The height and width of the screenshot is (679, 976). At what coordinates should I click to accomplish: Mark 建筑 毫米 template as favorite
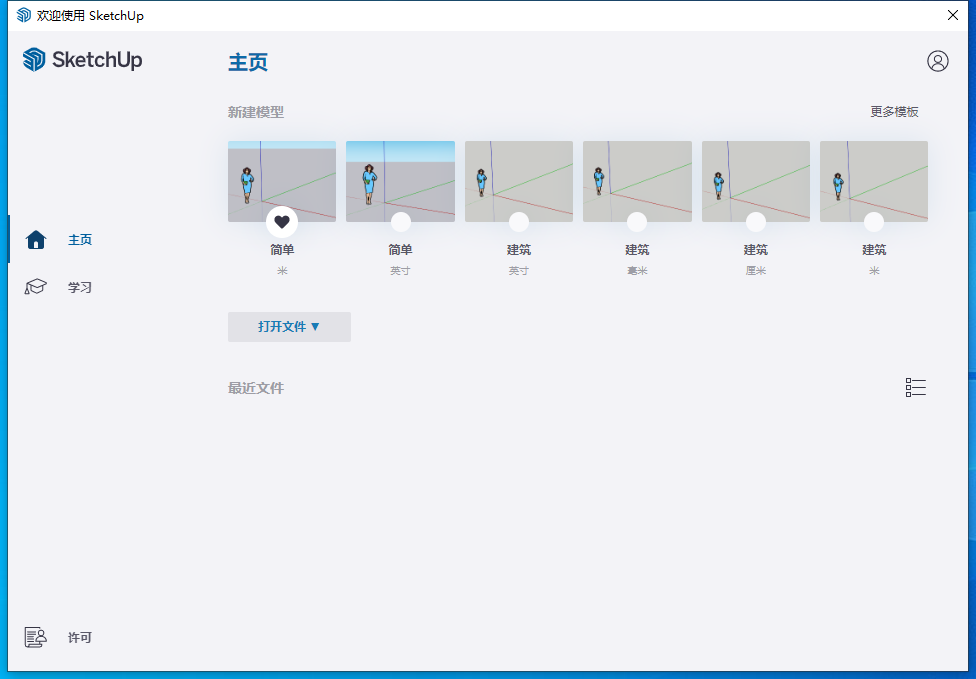(x=637, y=222)
